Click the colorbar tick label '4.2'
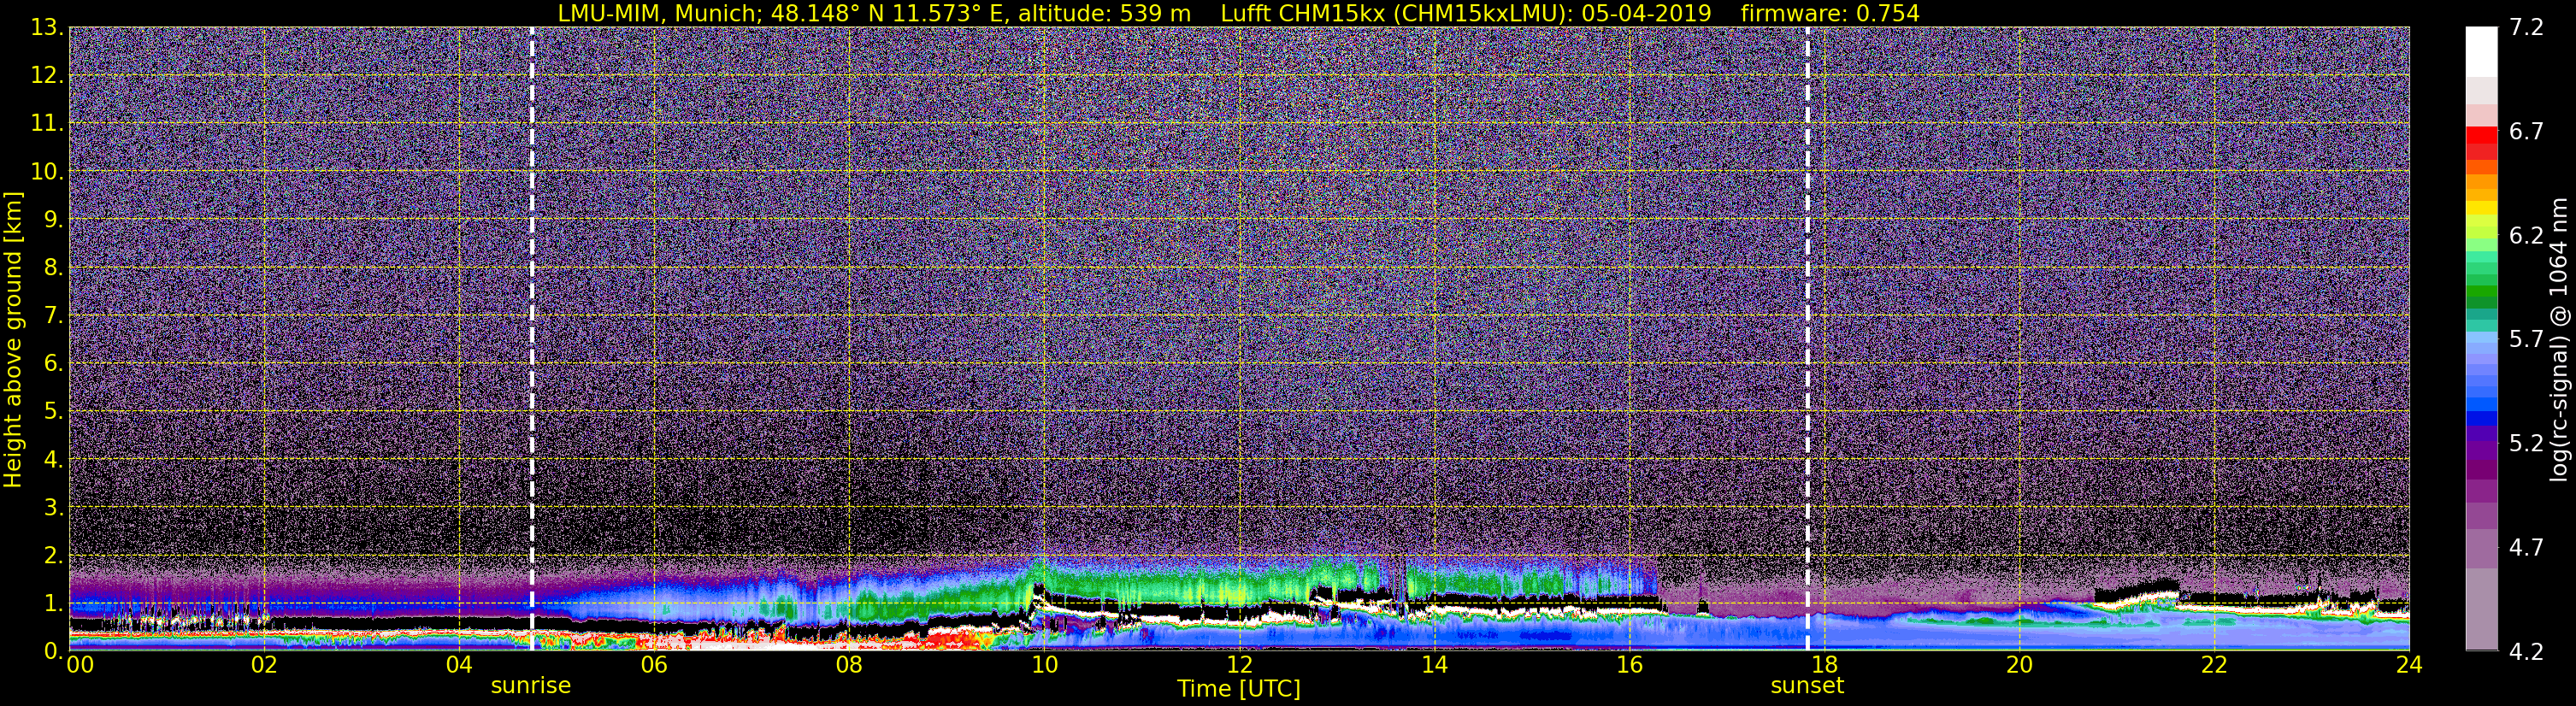This screenshot has width=2576, height=706. coord(2526,652)
